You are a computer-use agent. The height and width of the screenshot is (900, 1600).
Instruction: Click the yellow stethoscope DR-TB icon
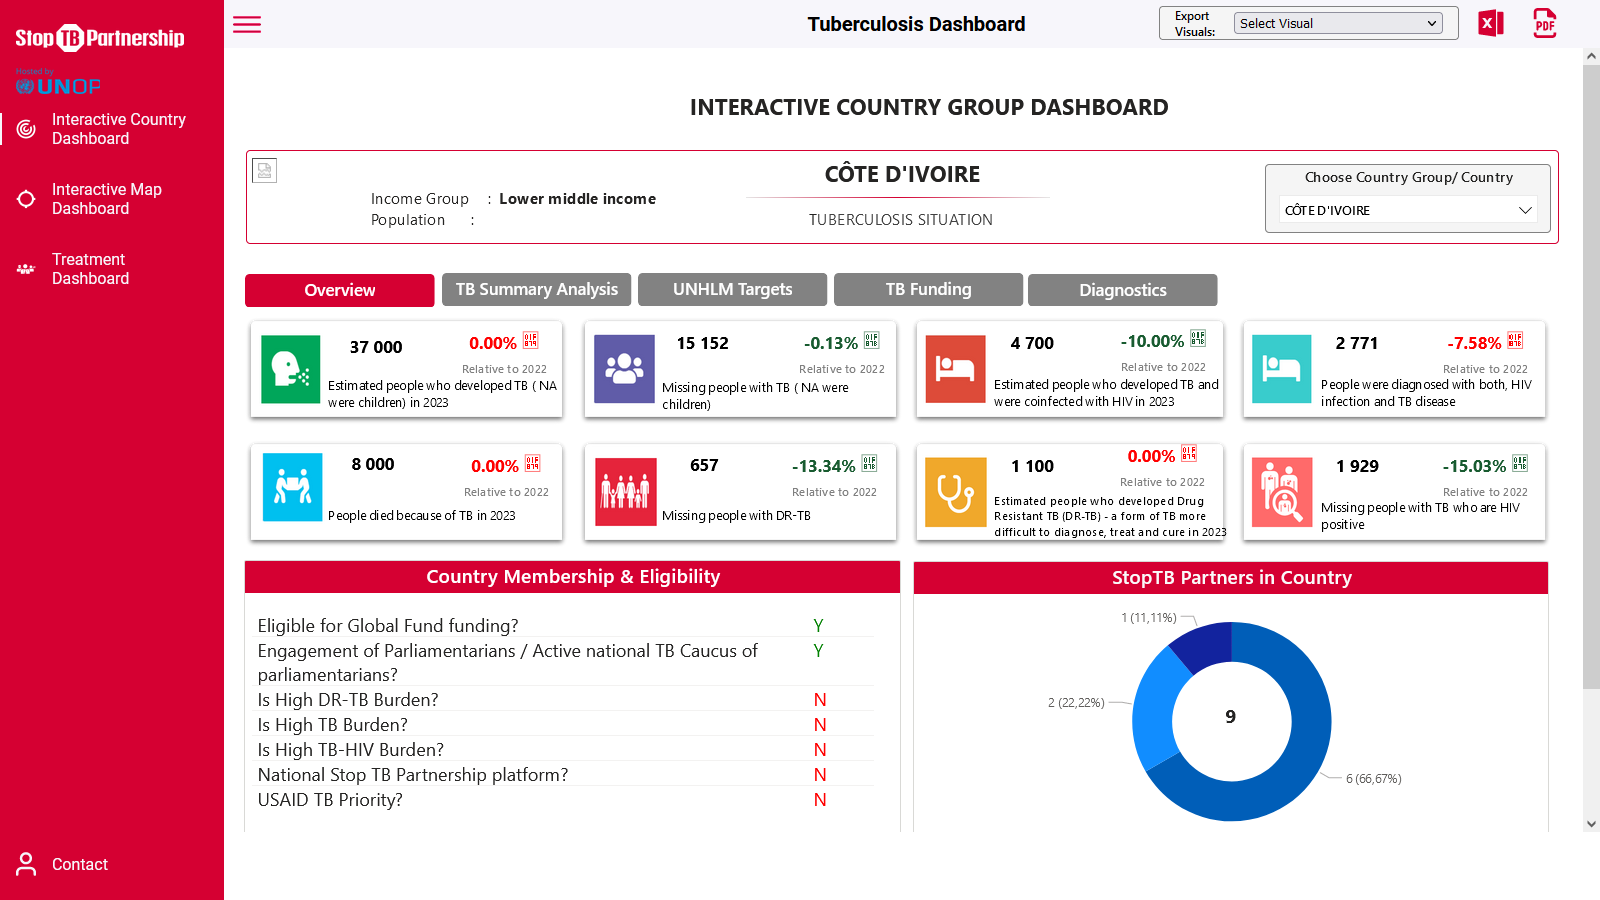click(x=955, y=492)
